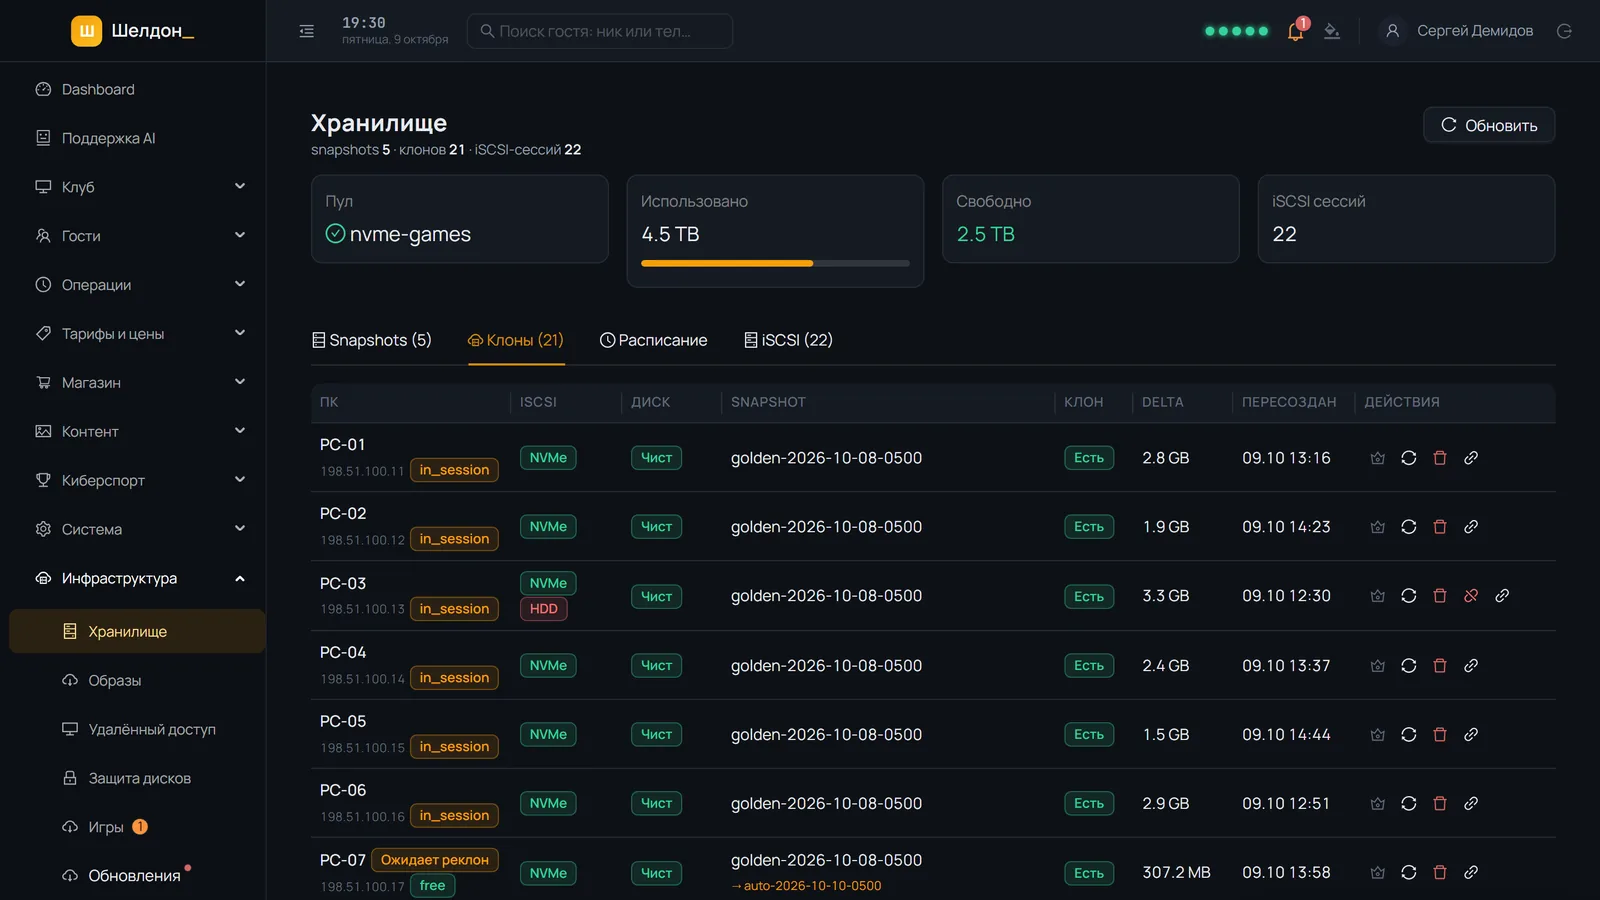Image resolution: width=1600 pixels, height=900 pixels.
Task: Expand the Тарифы и цены section
Action: coord(140,334)
